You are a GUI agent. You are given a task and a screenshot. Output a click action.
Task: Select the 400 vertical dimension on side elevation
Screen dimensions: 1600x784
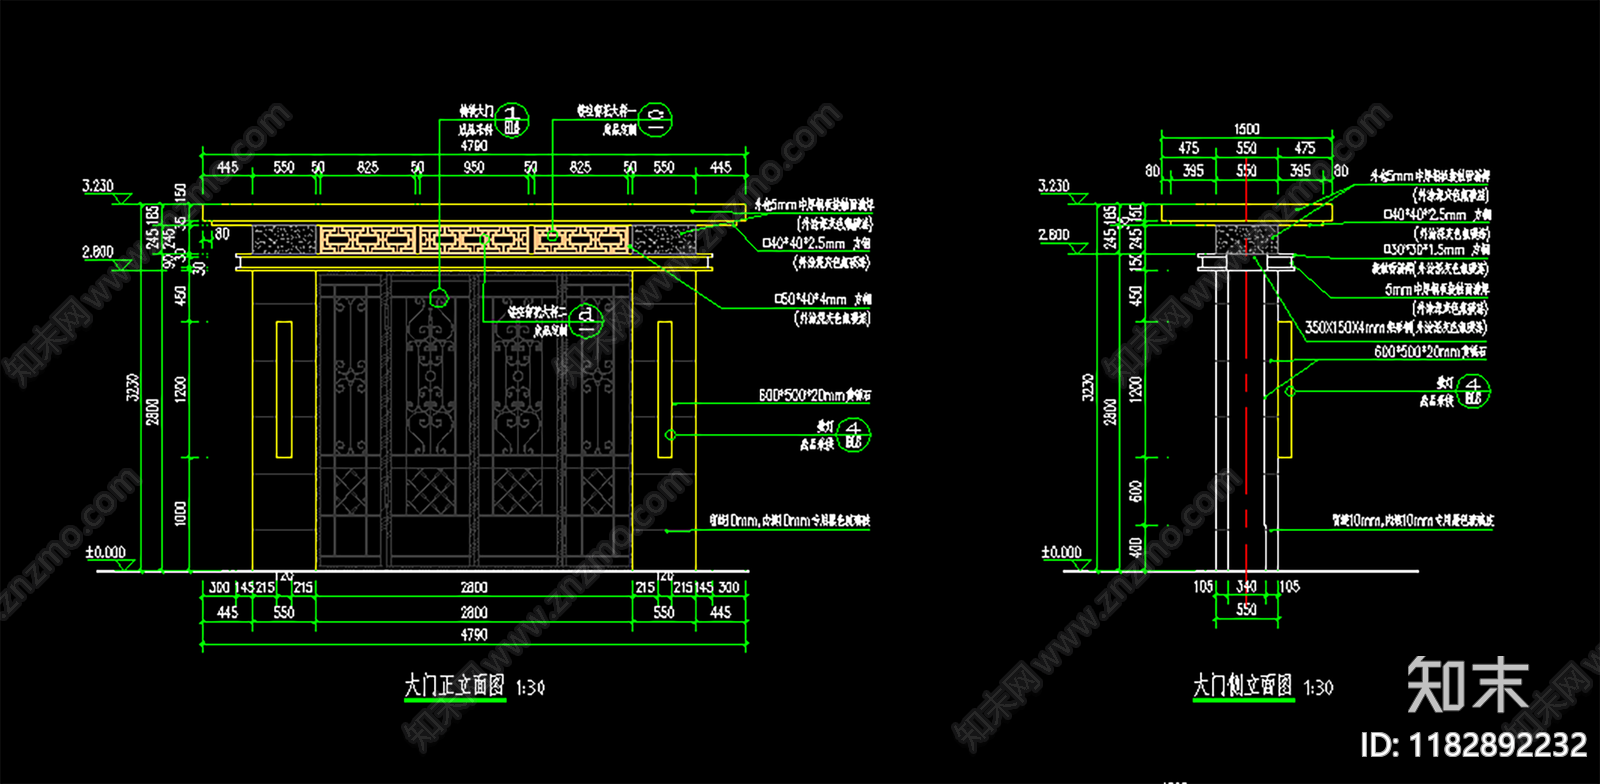[x=1136, y=547]
